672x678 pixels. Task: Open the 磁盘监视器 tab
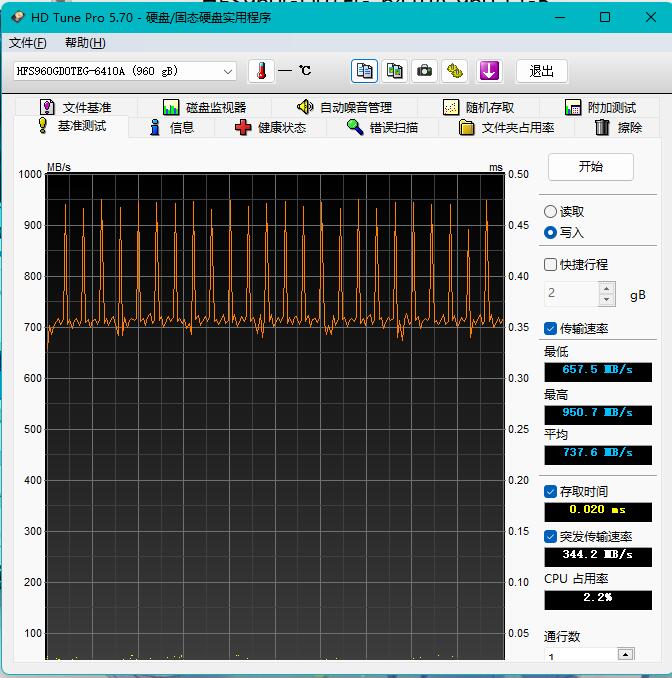[x=205, y=107]
